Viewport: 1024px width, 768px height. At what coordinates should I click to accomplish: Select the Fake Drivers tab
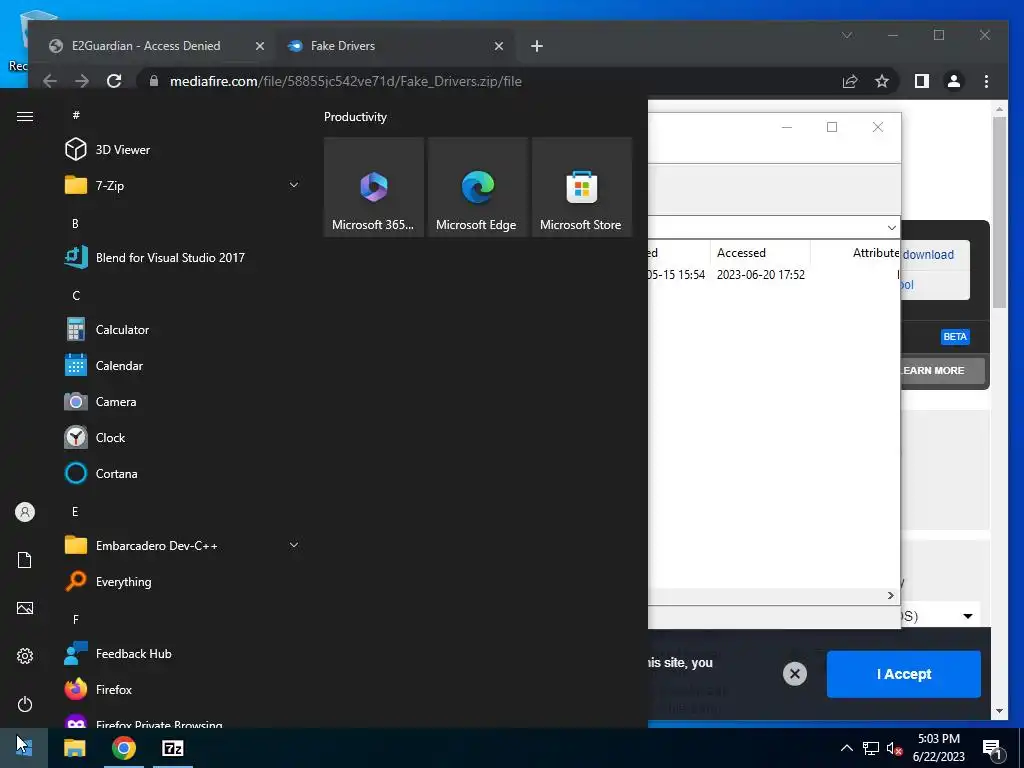coord(343,46)
